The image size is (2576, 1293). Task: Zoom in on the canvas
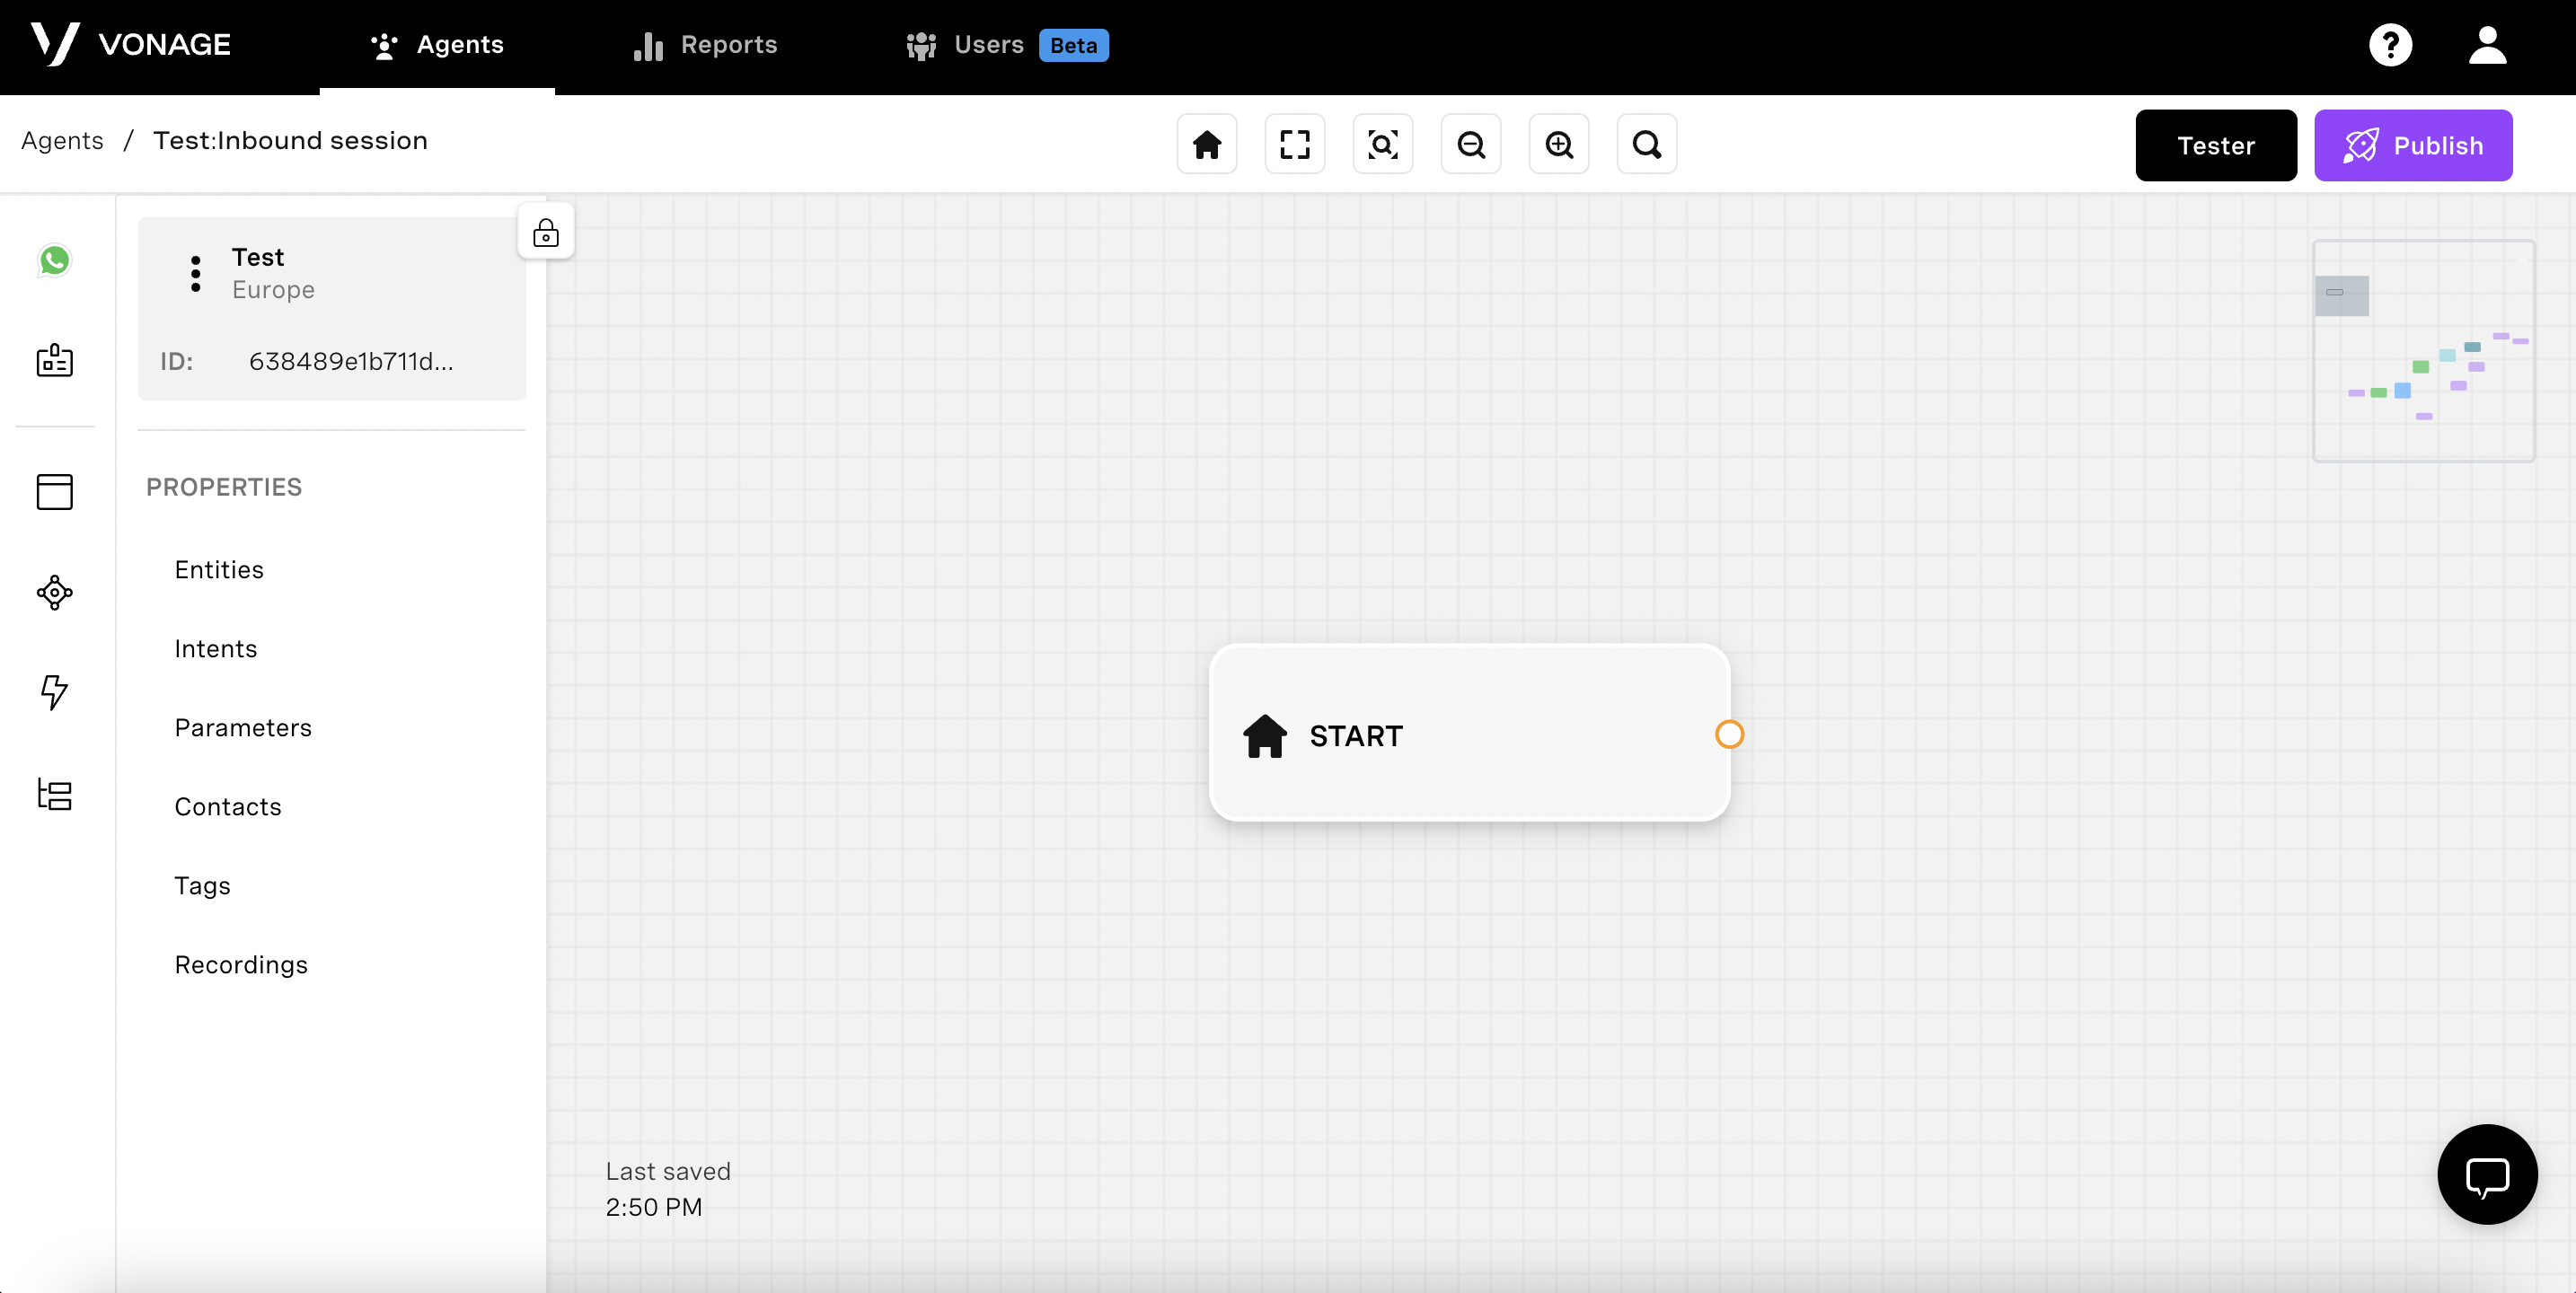[1558, 145]
